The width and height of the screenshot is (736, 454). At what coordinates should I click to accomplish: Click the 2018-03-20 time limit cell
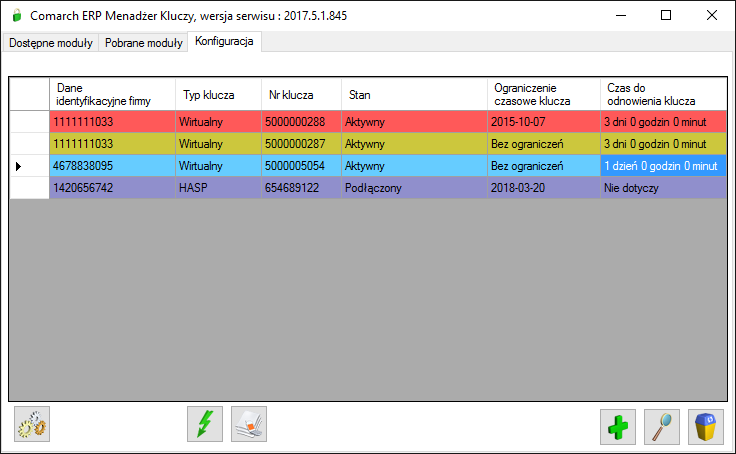(x=544, y=188)
